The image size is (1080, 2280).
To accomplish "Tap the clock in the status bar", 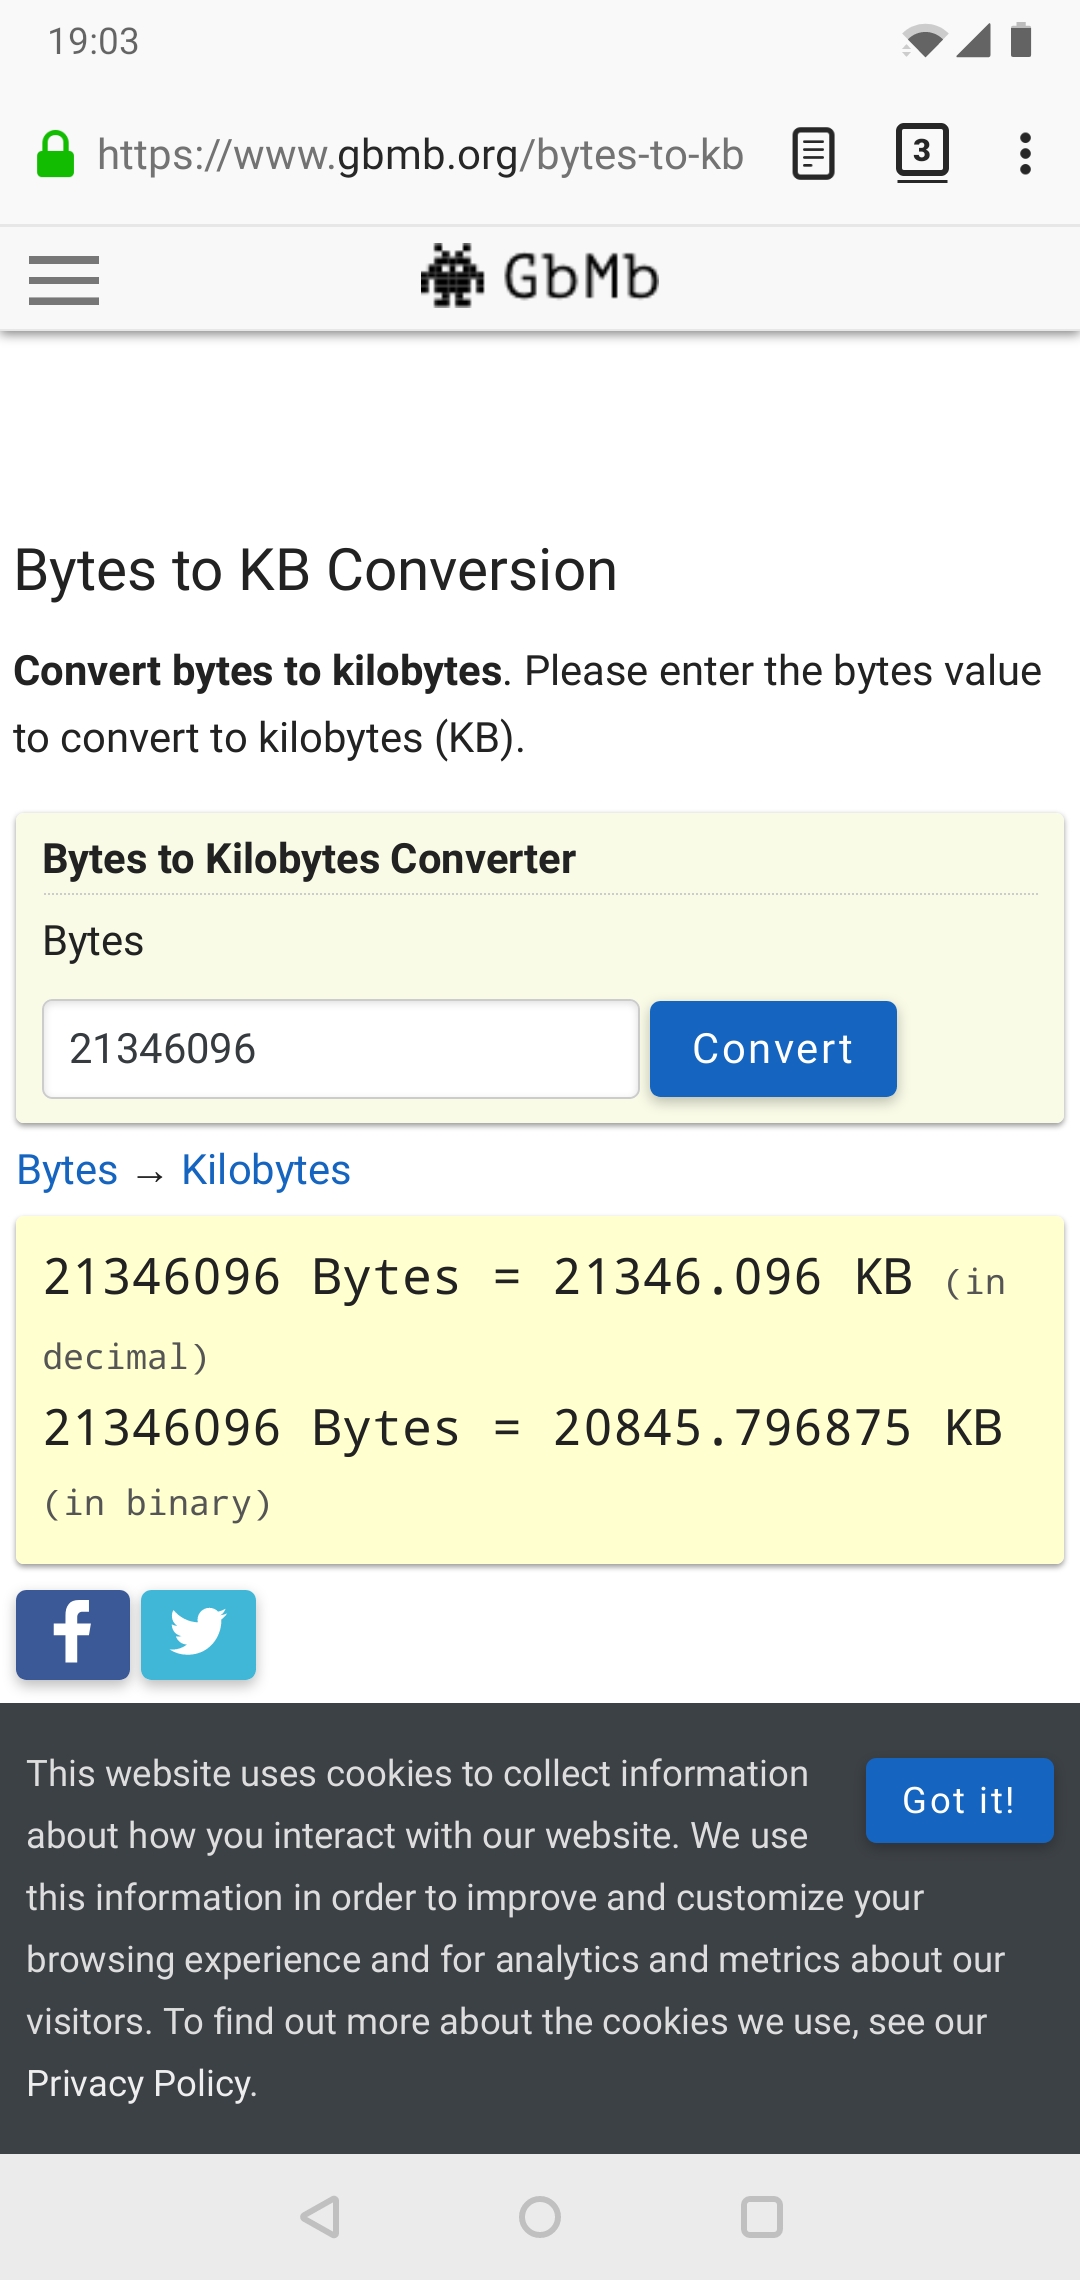I will coord(95,41).
